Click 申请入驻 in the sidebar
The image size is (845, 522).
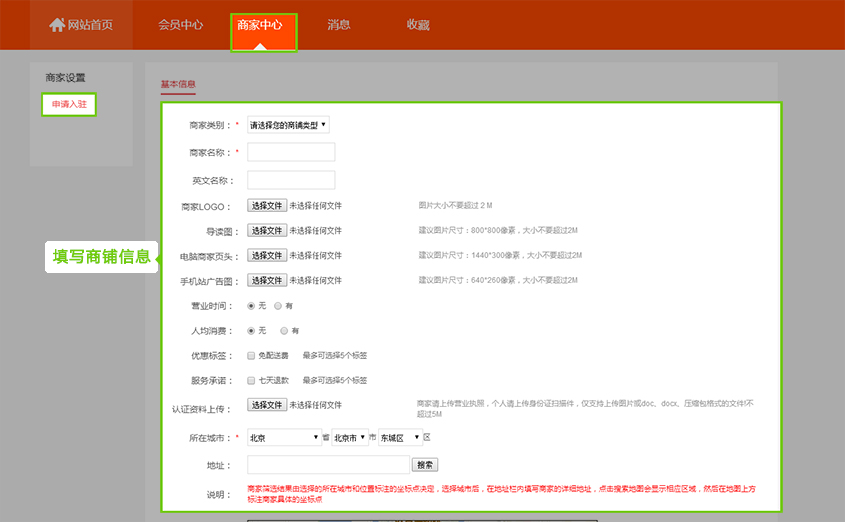[68, 105]
